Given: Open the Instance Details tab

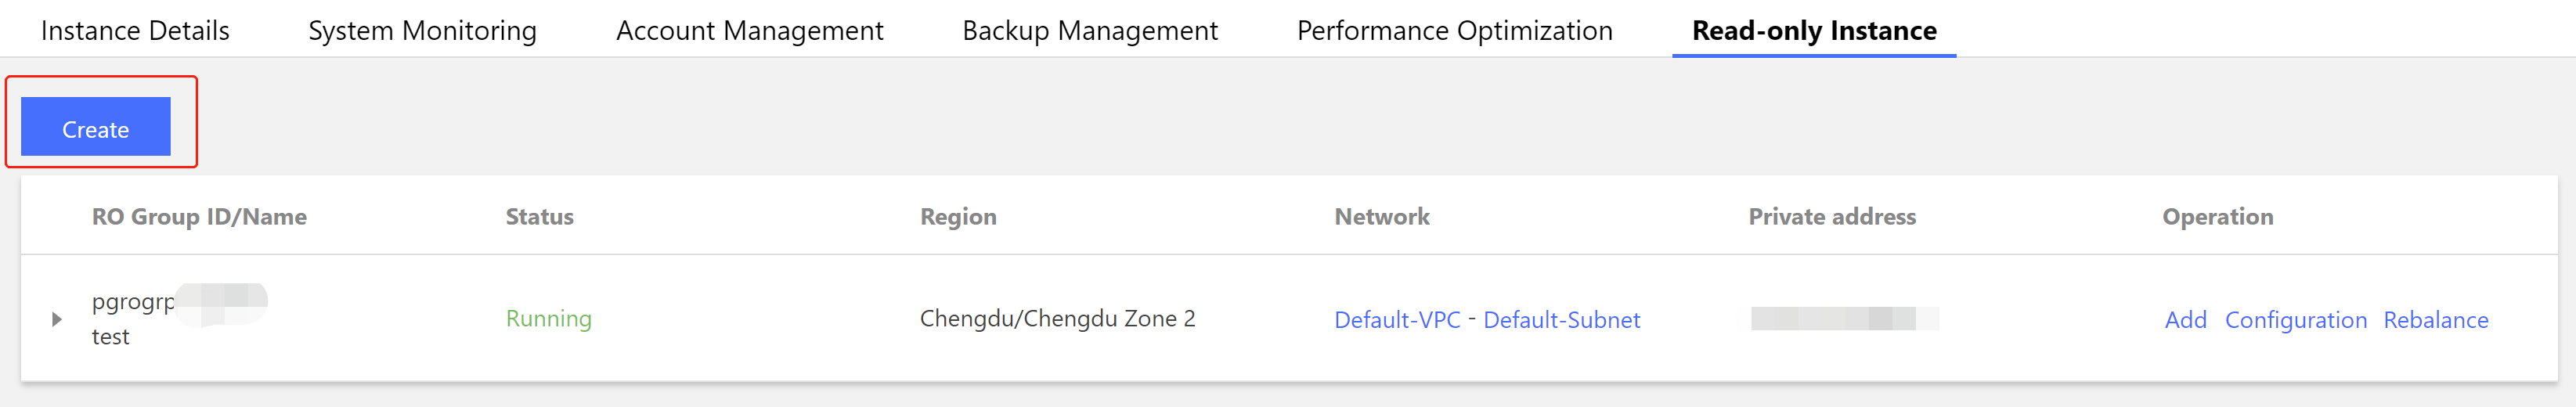Looking at the screenshot, I should point(135,31).
